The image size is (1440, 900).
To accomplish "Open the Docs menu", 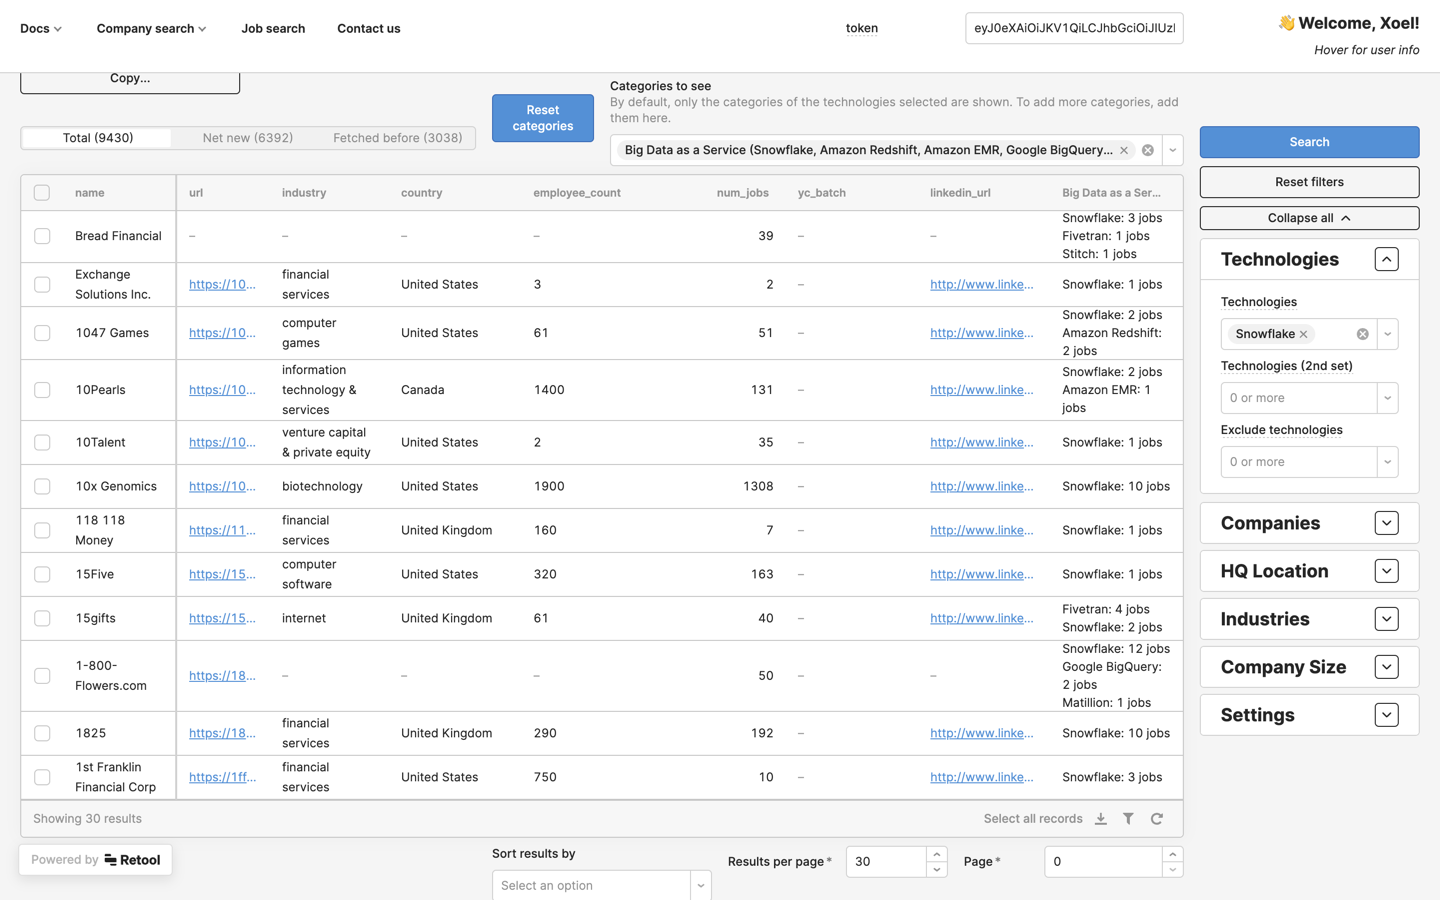I will 41,28.
